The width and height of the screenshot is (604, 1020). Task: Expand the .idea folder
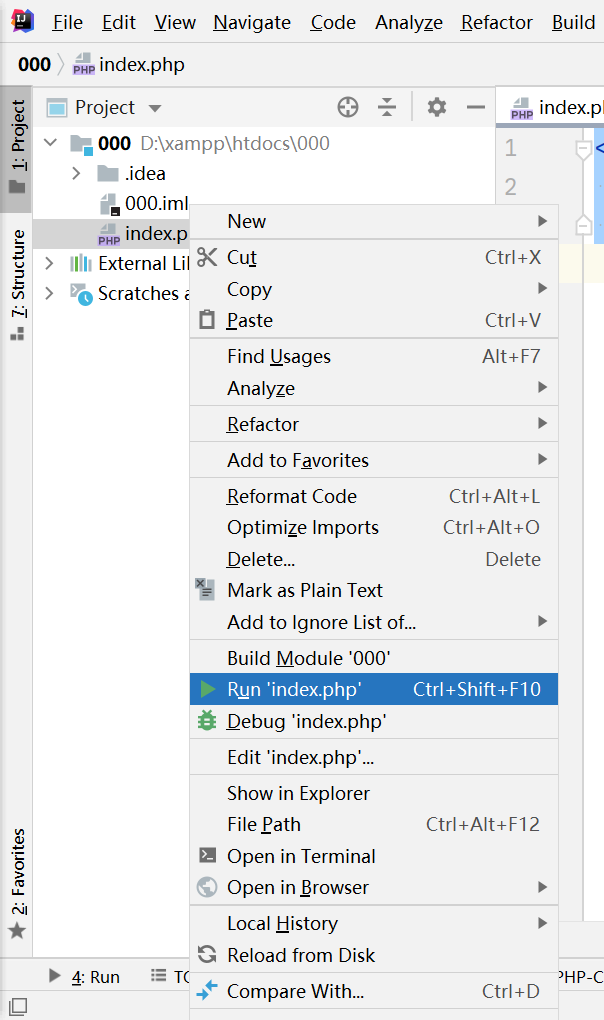[x=78, y=172]
